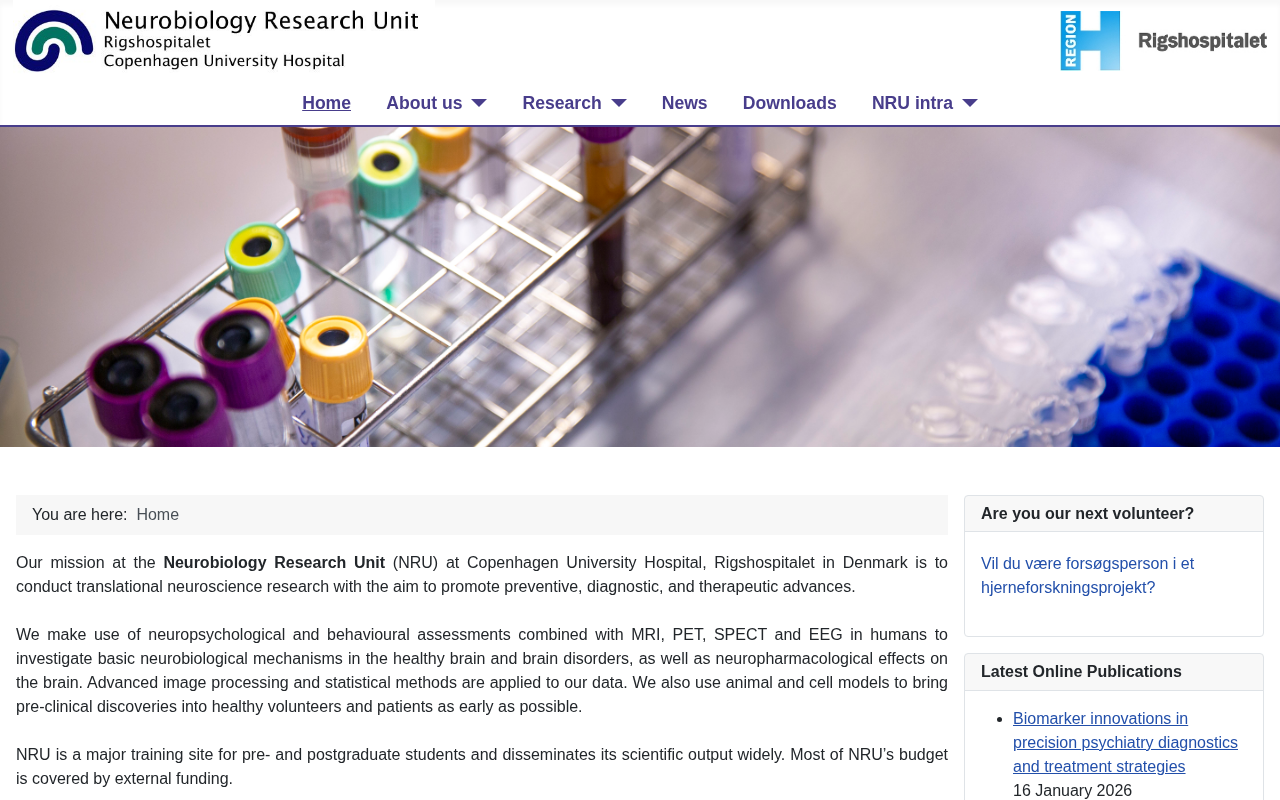This screenshot has width=1280, height=800.
Task: Click the 'Are you our next volunteer?' heading
Action: pos(1087,514)
